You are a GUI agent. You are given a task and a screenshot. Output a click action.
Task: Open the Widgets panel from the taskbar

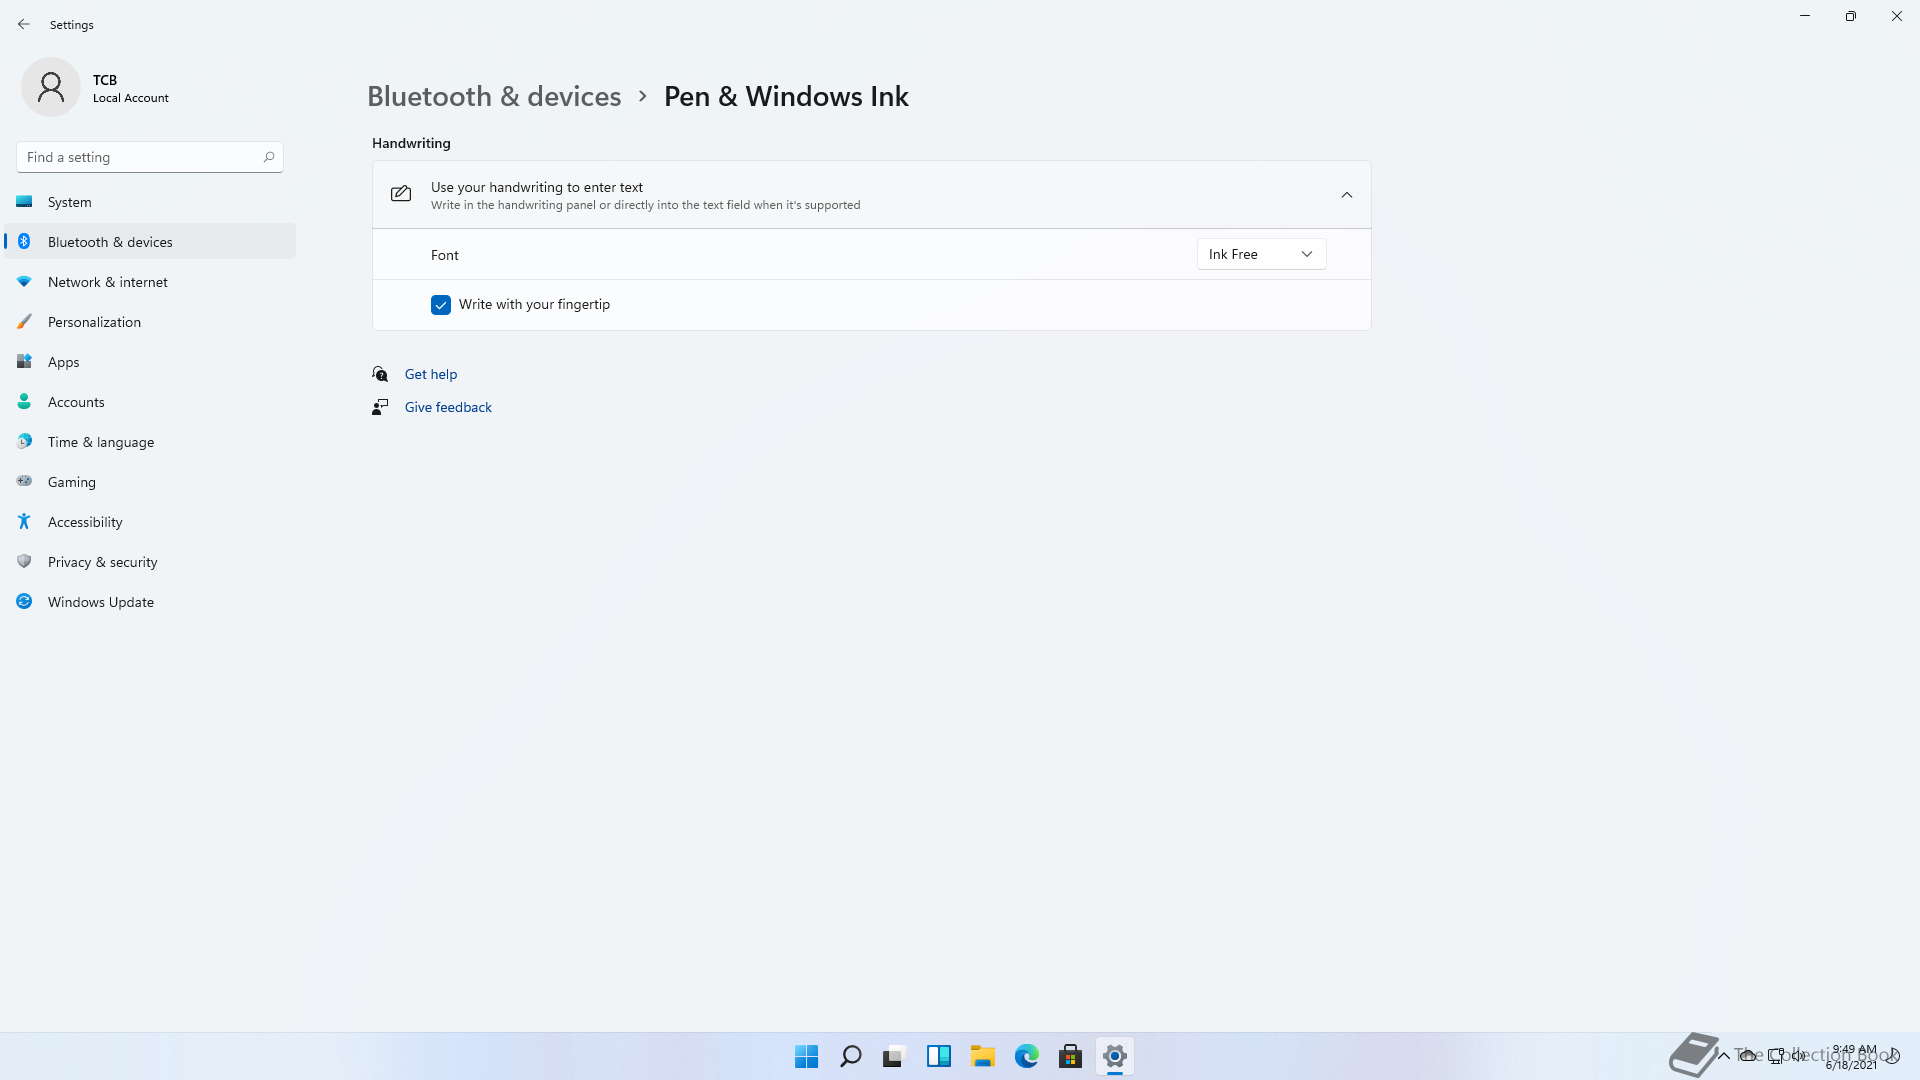(939, 1056)
